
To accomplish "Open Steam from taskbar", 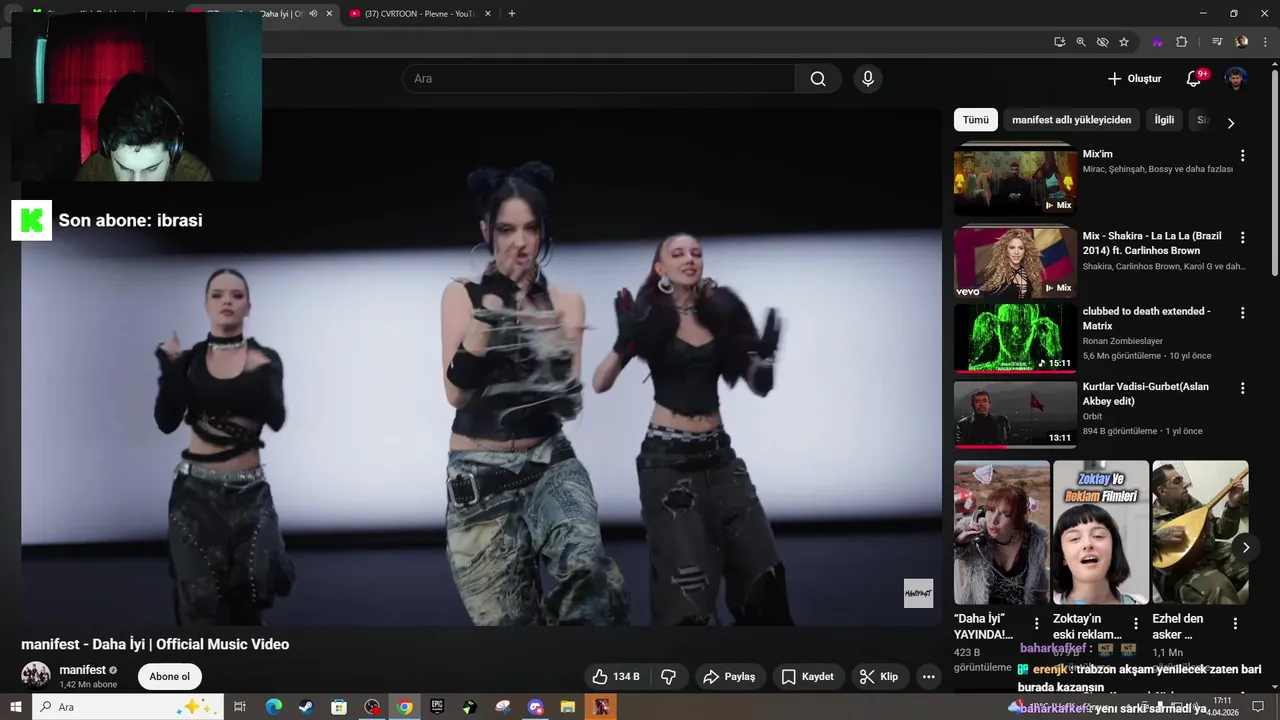I will (305, 707).
